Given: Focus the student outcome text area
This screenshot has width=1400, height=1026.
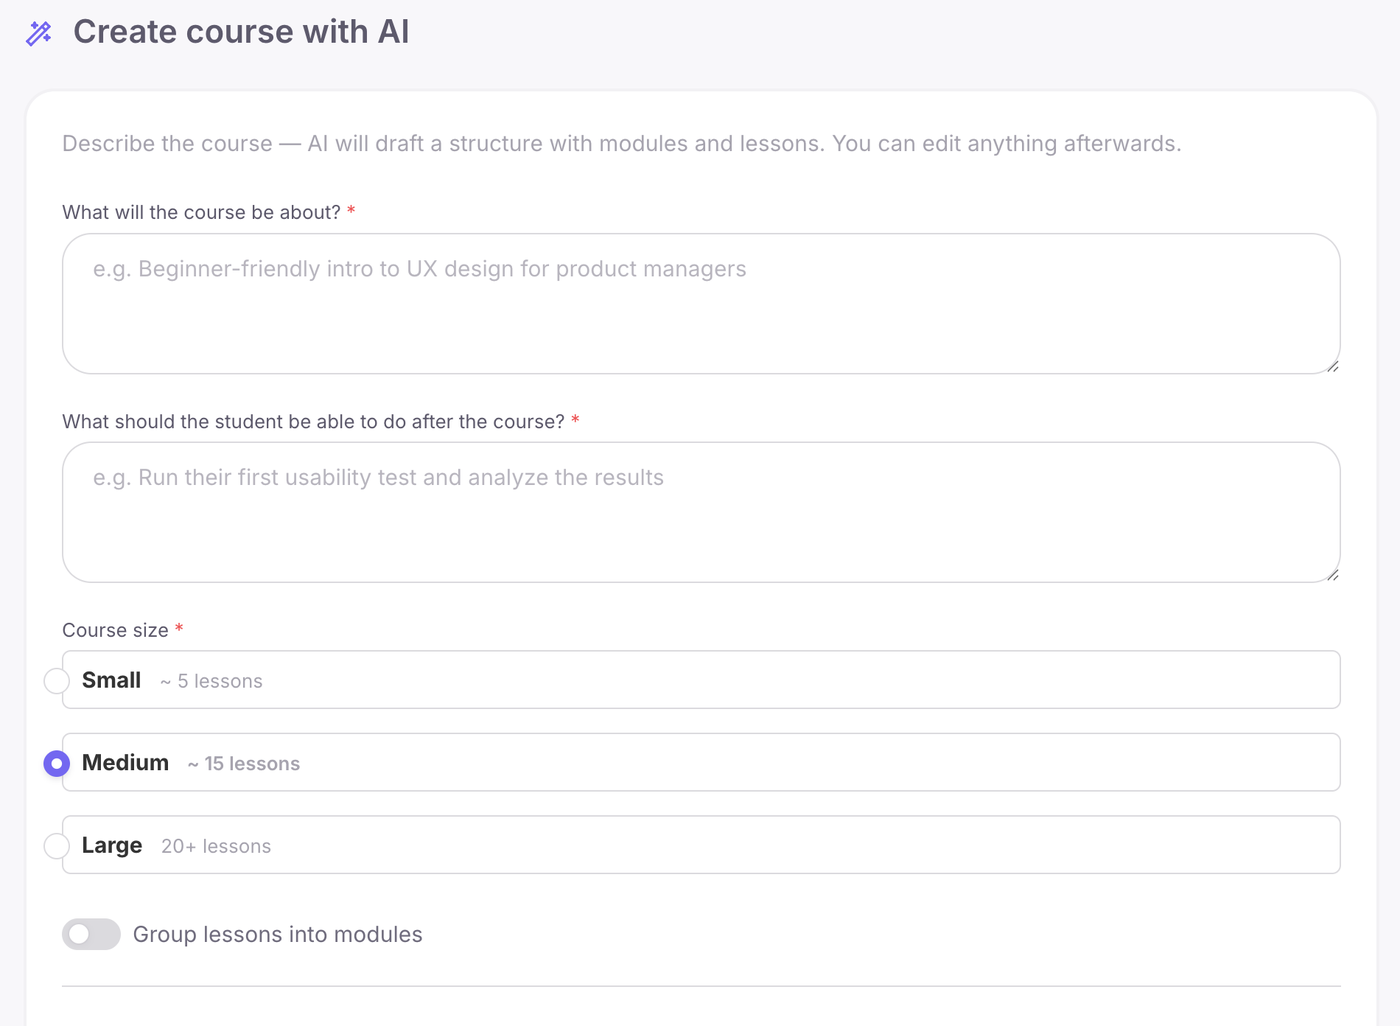Looking at the screenshot, I should coord(701,512).
